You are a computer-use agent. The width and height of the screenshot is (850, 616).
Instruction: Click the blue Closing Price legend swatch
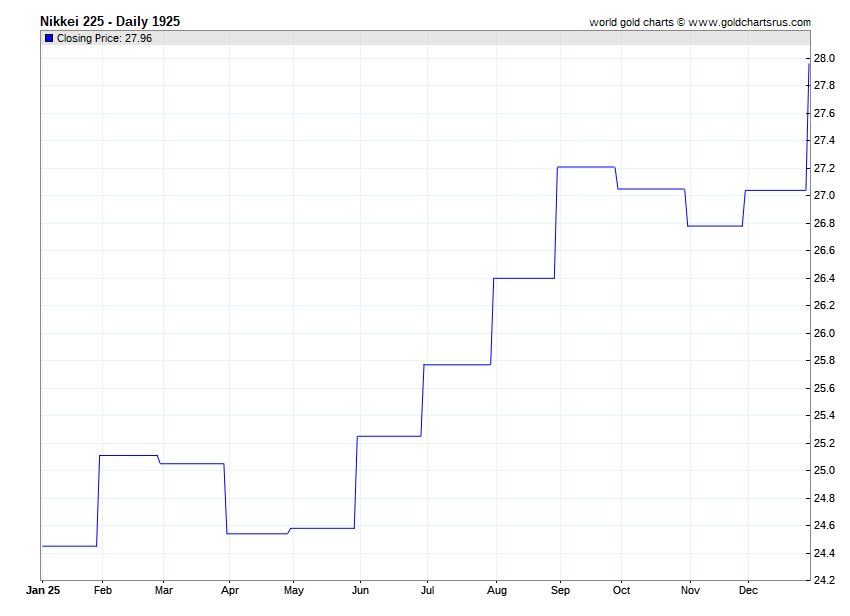tap(49, 38)
